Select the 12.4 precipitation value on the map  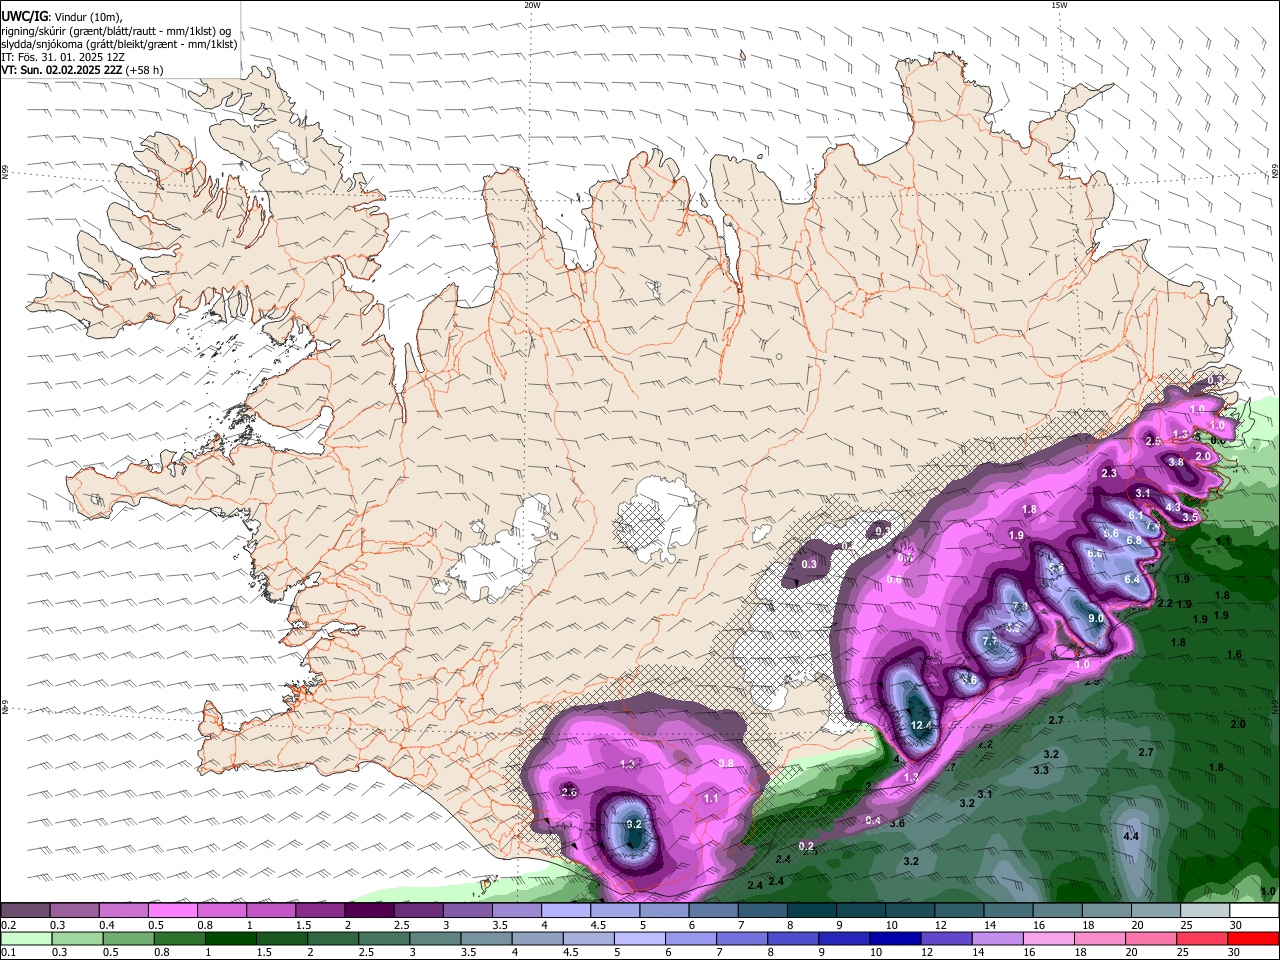point(921,725)
